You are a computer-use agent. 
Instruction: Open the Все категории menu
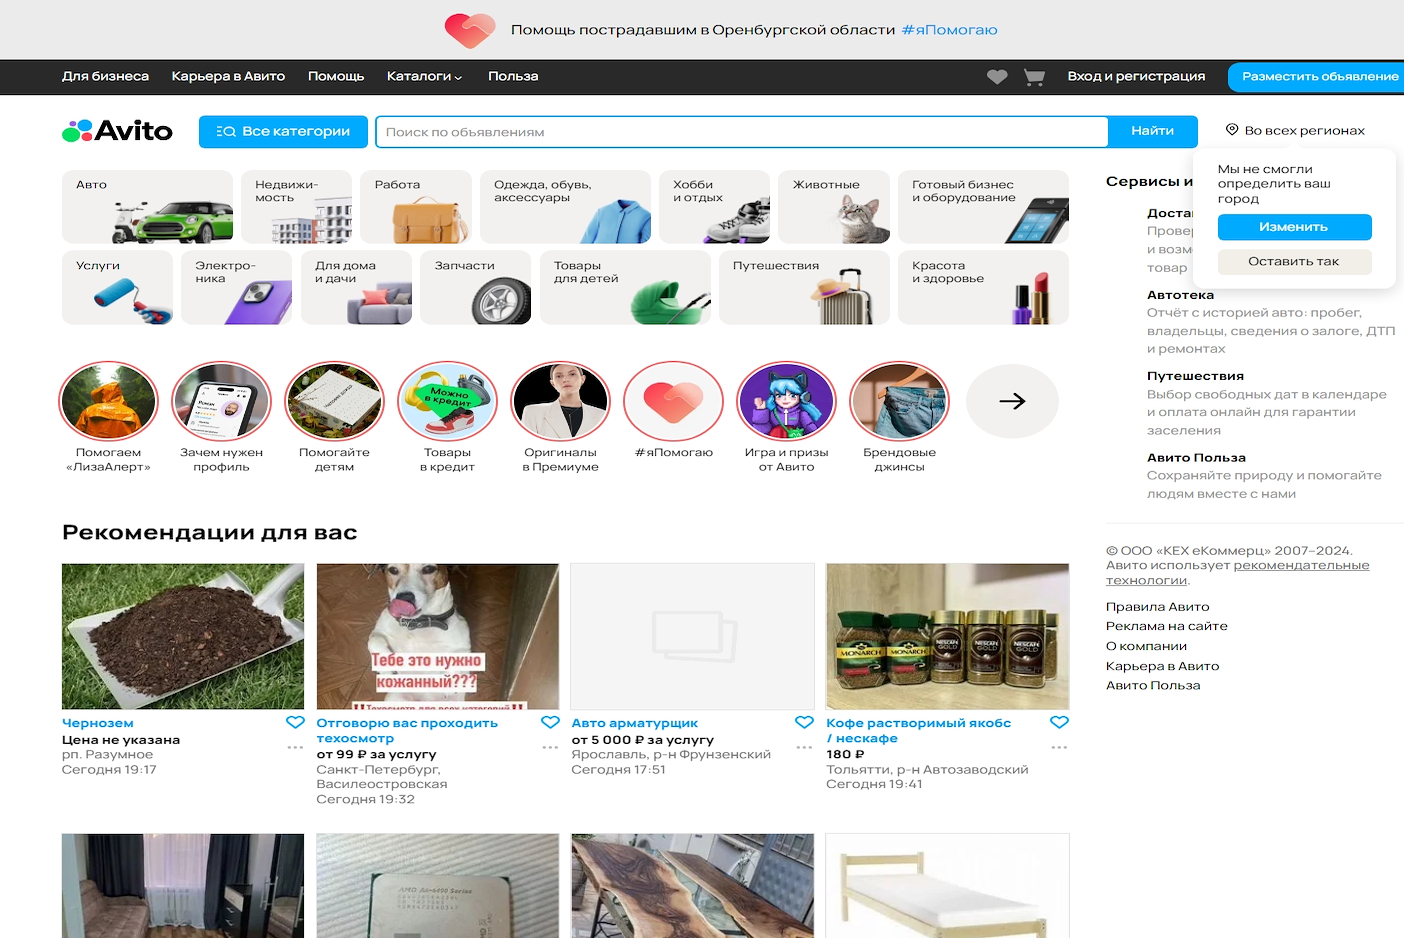(283, 131)
